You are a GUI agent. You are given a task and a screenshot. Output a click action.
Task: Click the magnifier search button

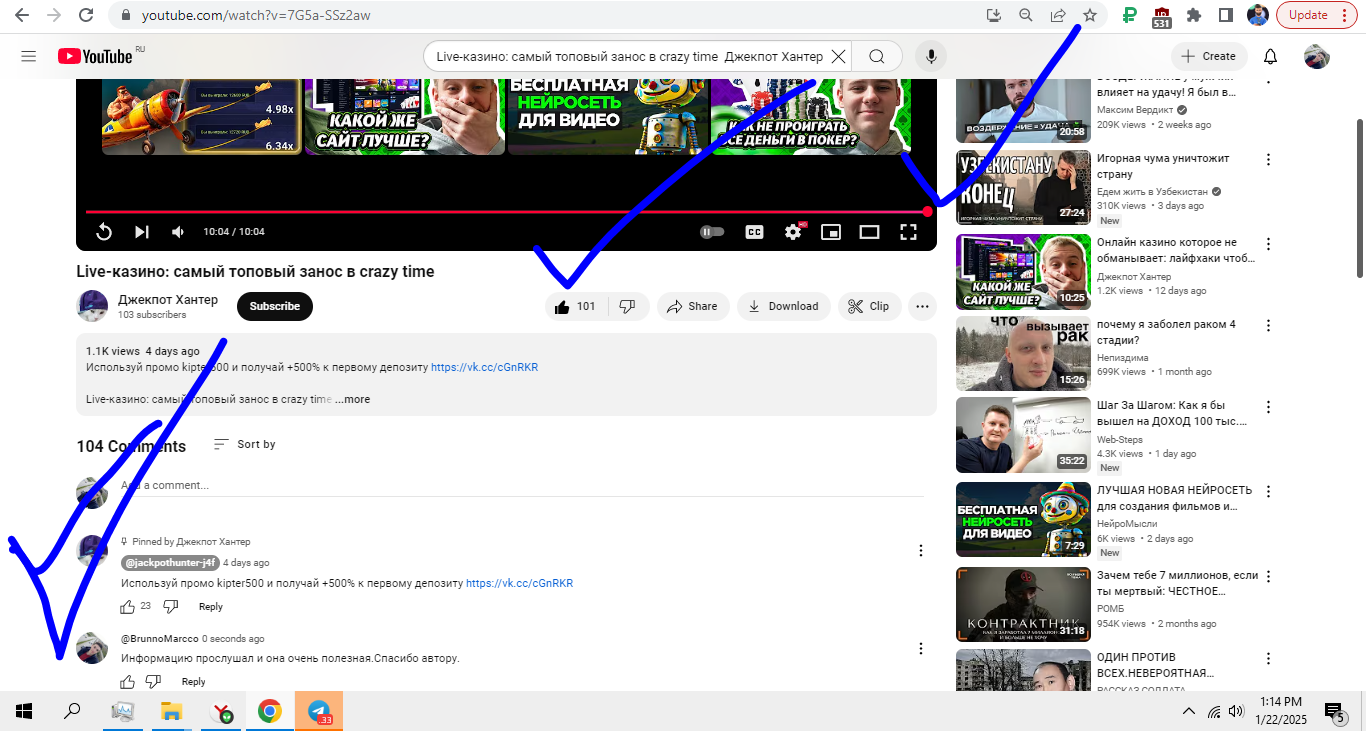tap(877, 57)
